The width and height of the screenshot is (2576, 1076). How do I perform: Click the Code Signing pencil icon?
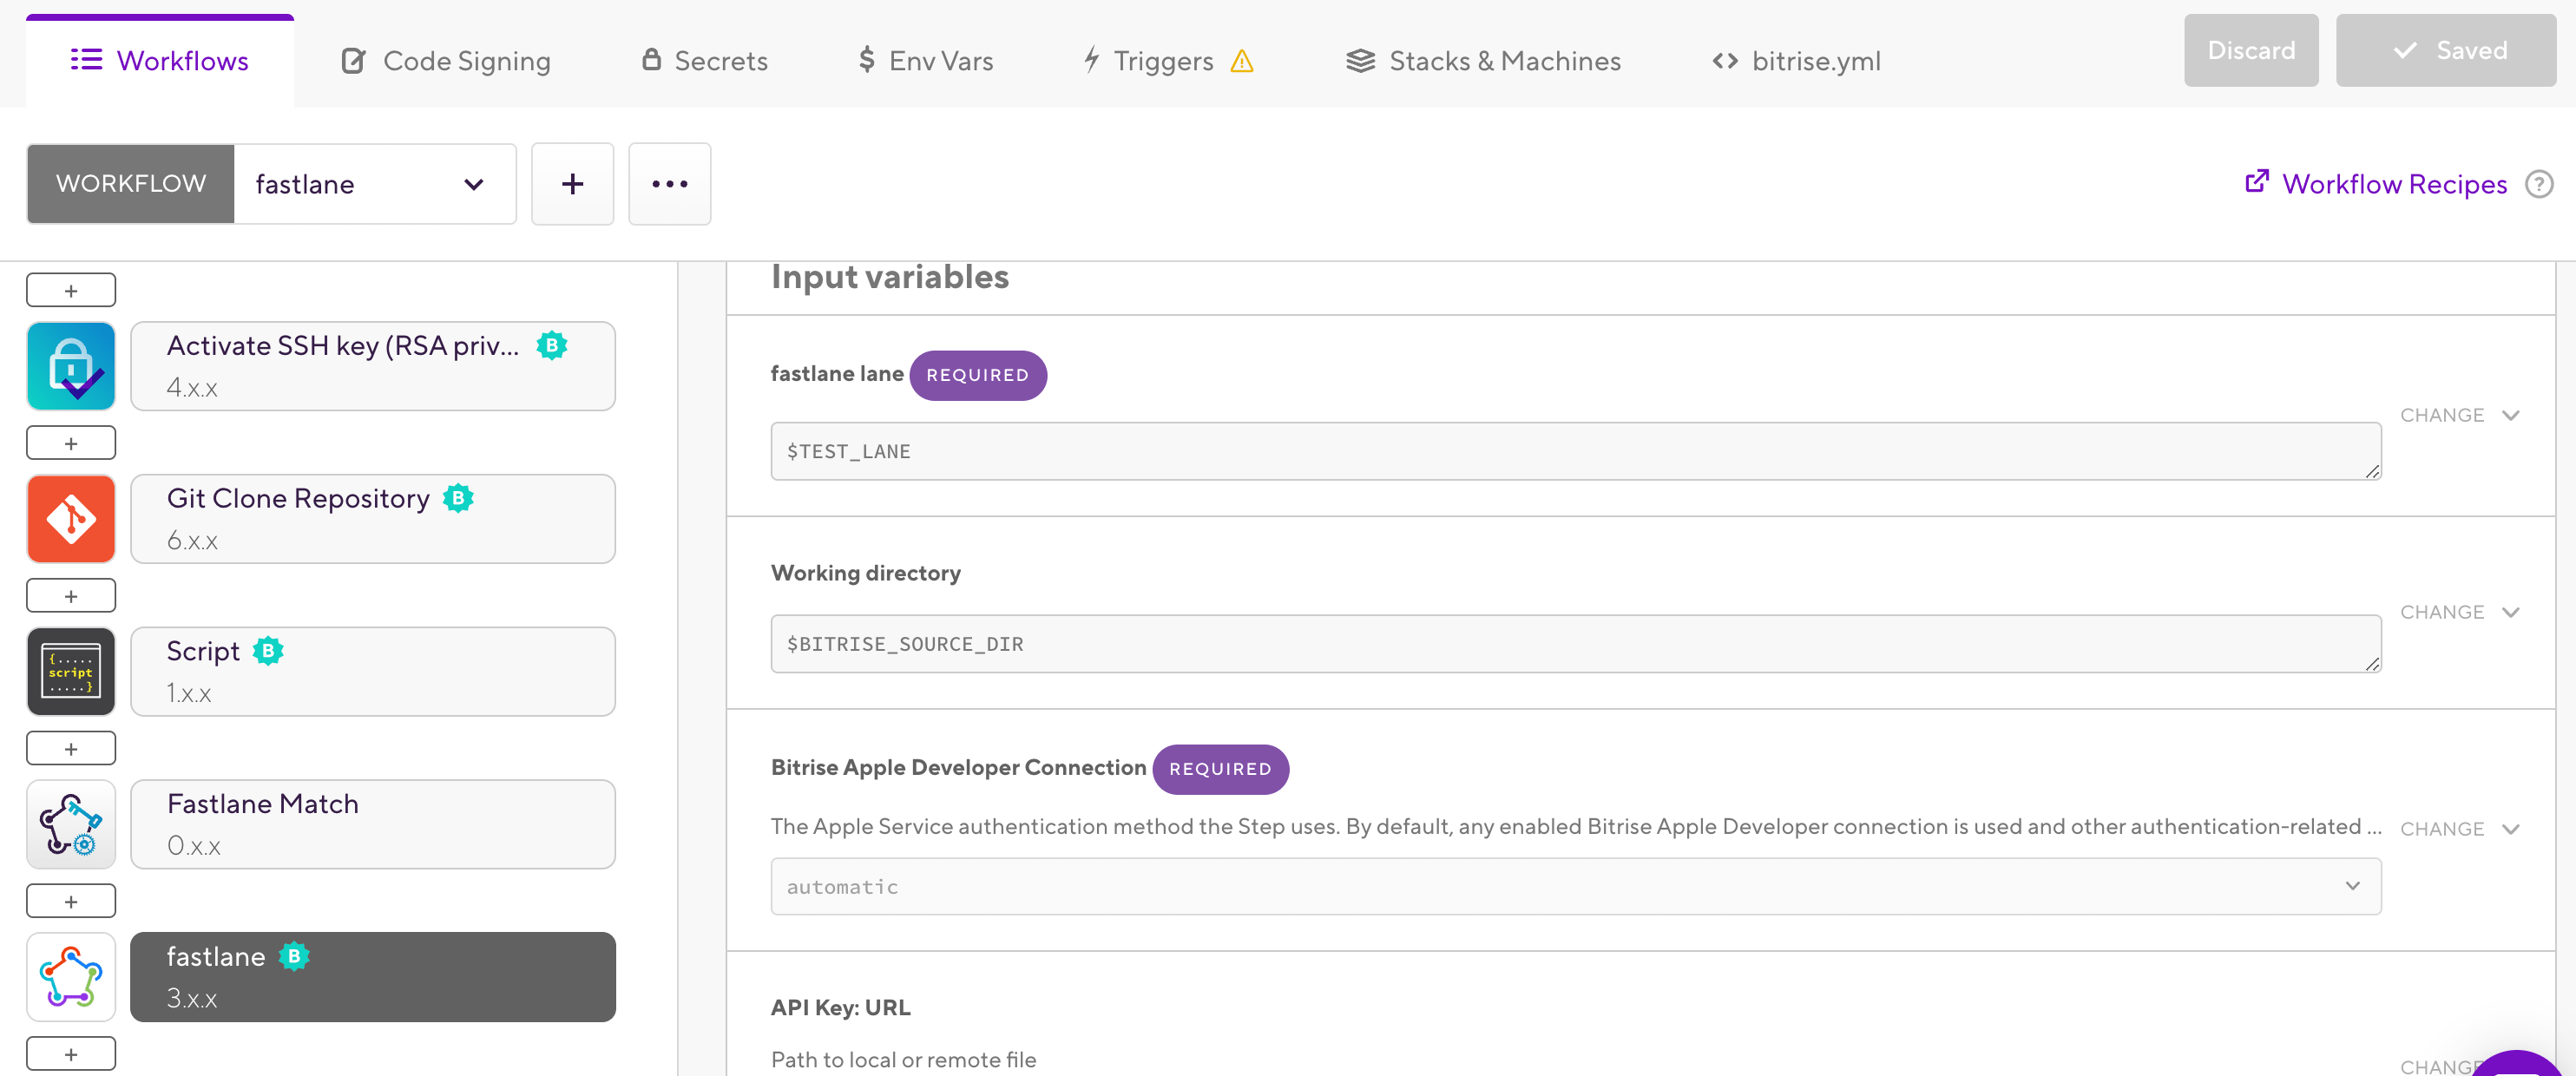coord(353,61)
